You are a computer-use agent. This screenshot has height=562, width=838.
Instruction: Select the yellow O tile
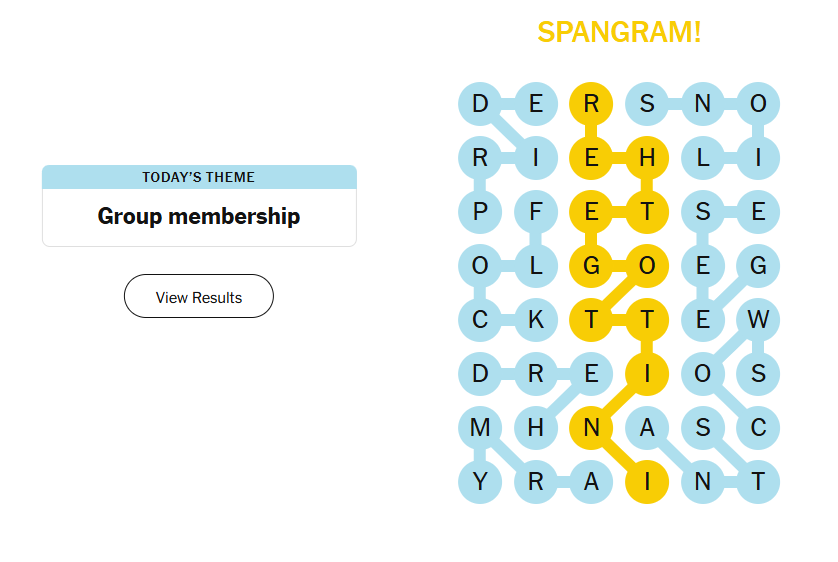point(647,266)
